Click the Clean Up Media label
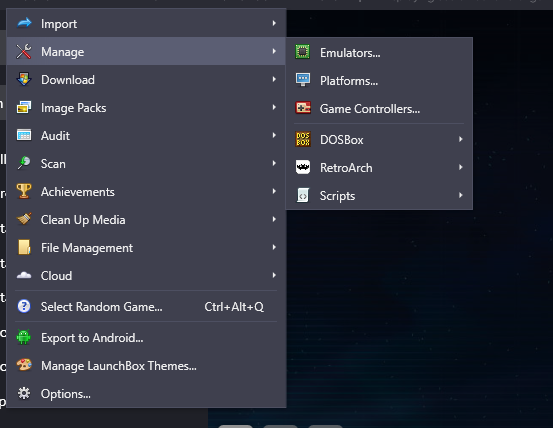The image size is (553, 428). pos(83,220)
